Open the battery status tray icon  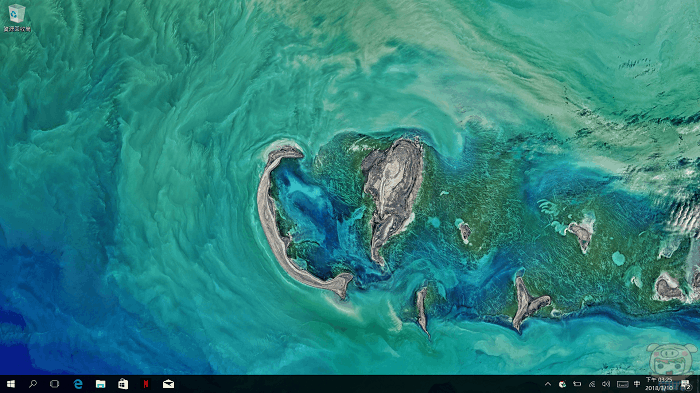point(577,384)
